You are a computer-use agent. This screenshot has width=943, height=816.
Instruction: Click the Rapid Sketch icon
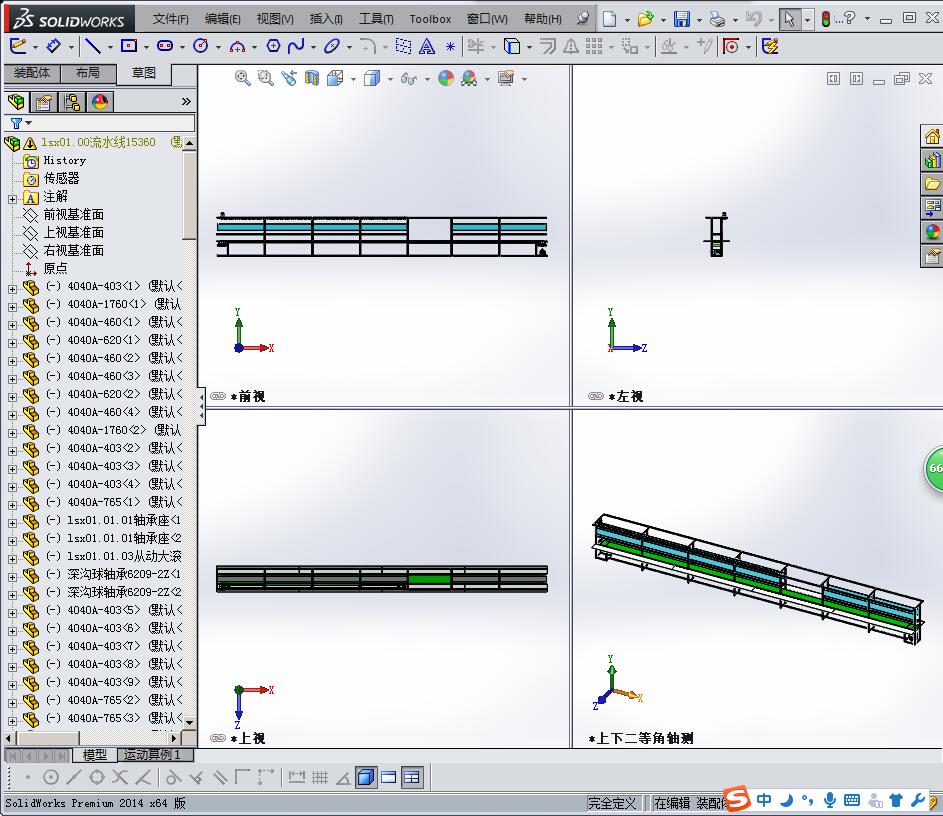coord(770,46)
